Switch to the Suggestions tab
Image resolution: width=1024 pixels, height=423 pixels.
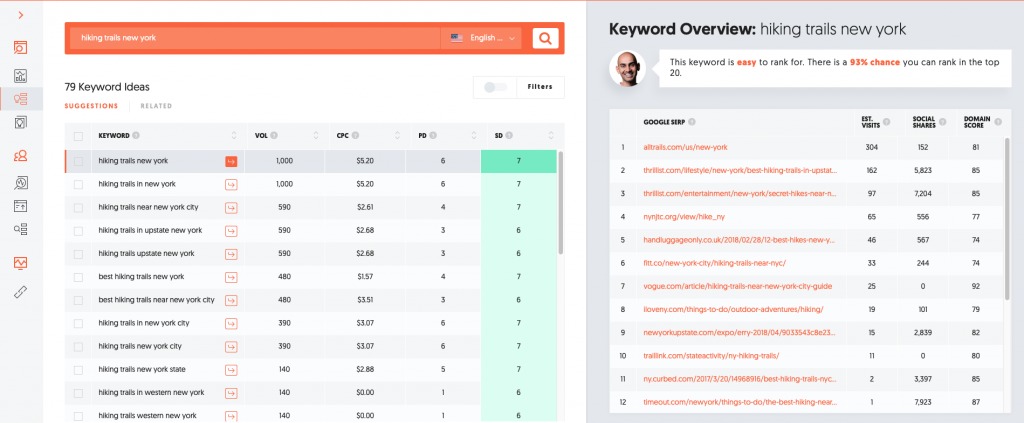point(91,106)
